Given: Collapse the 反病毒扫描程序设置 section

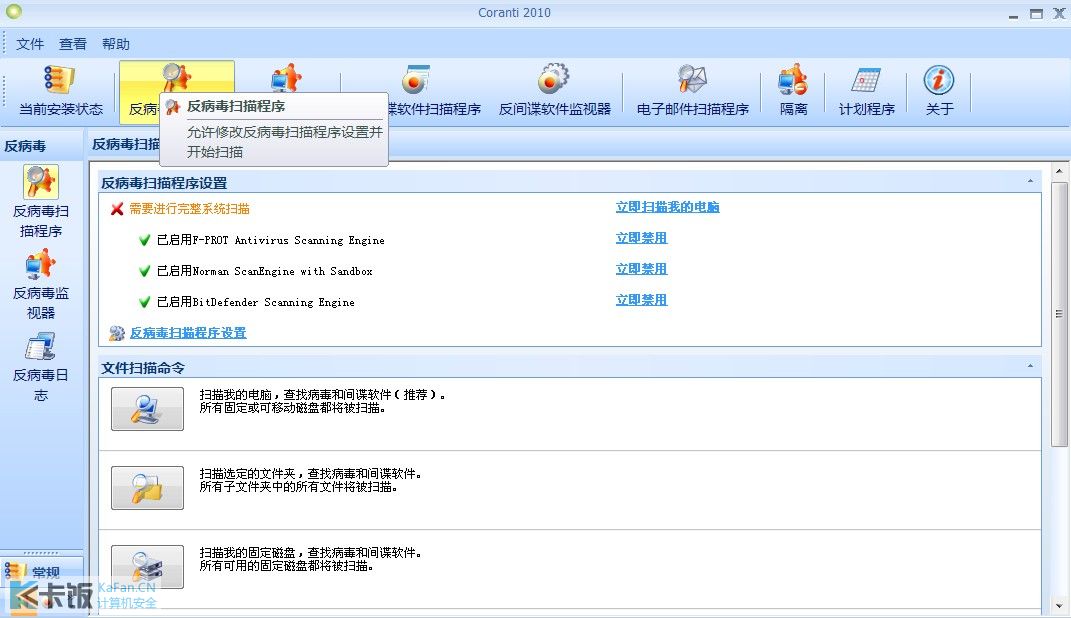Looking at the screenshot, I should [1030, 181].
